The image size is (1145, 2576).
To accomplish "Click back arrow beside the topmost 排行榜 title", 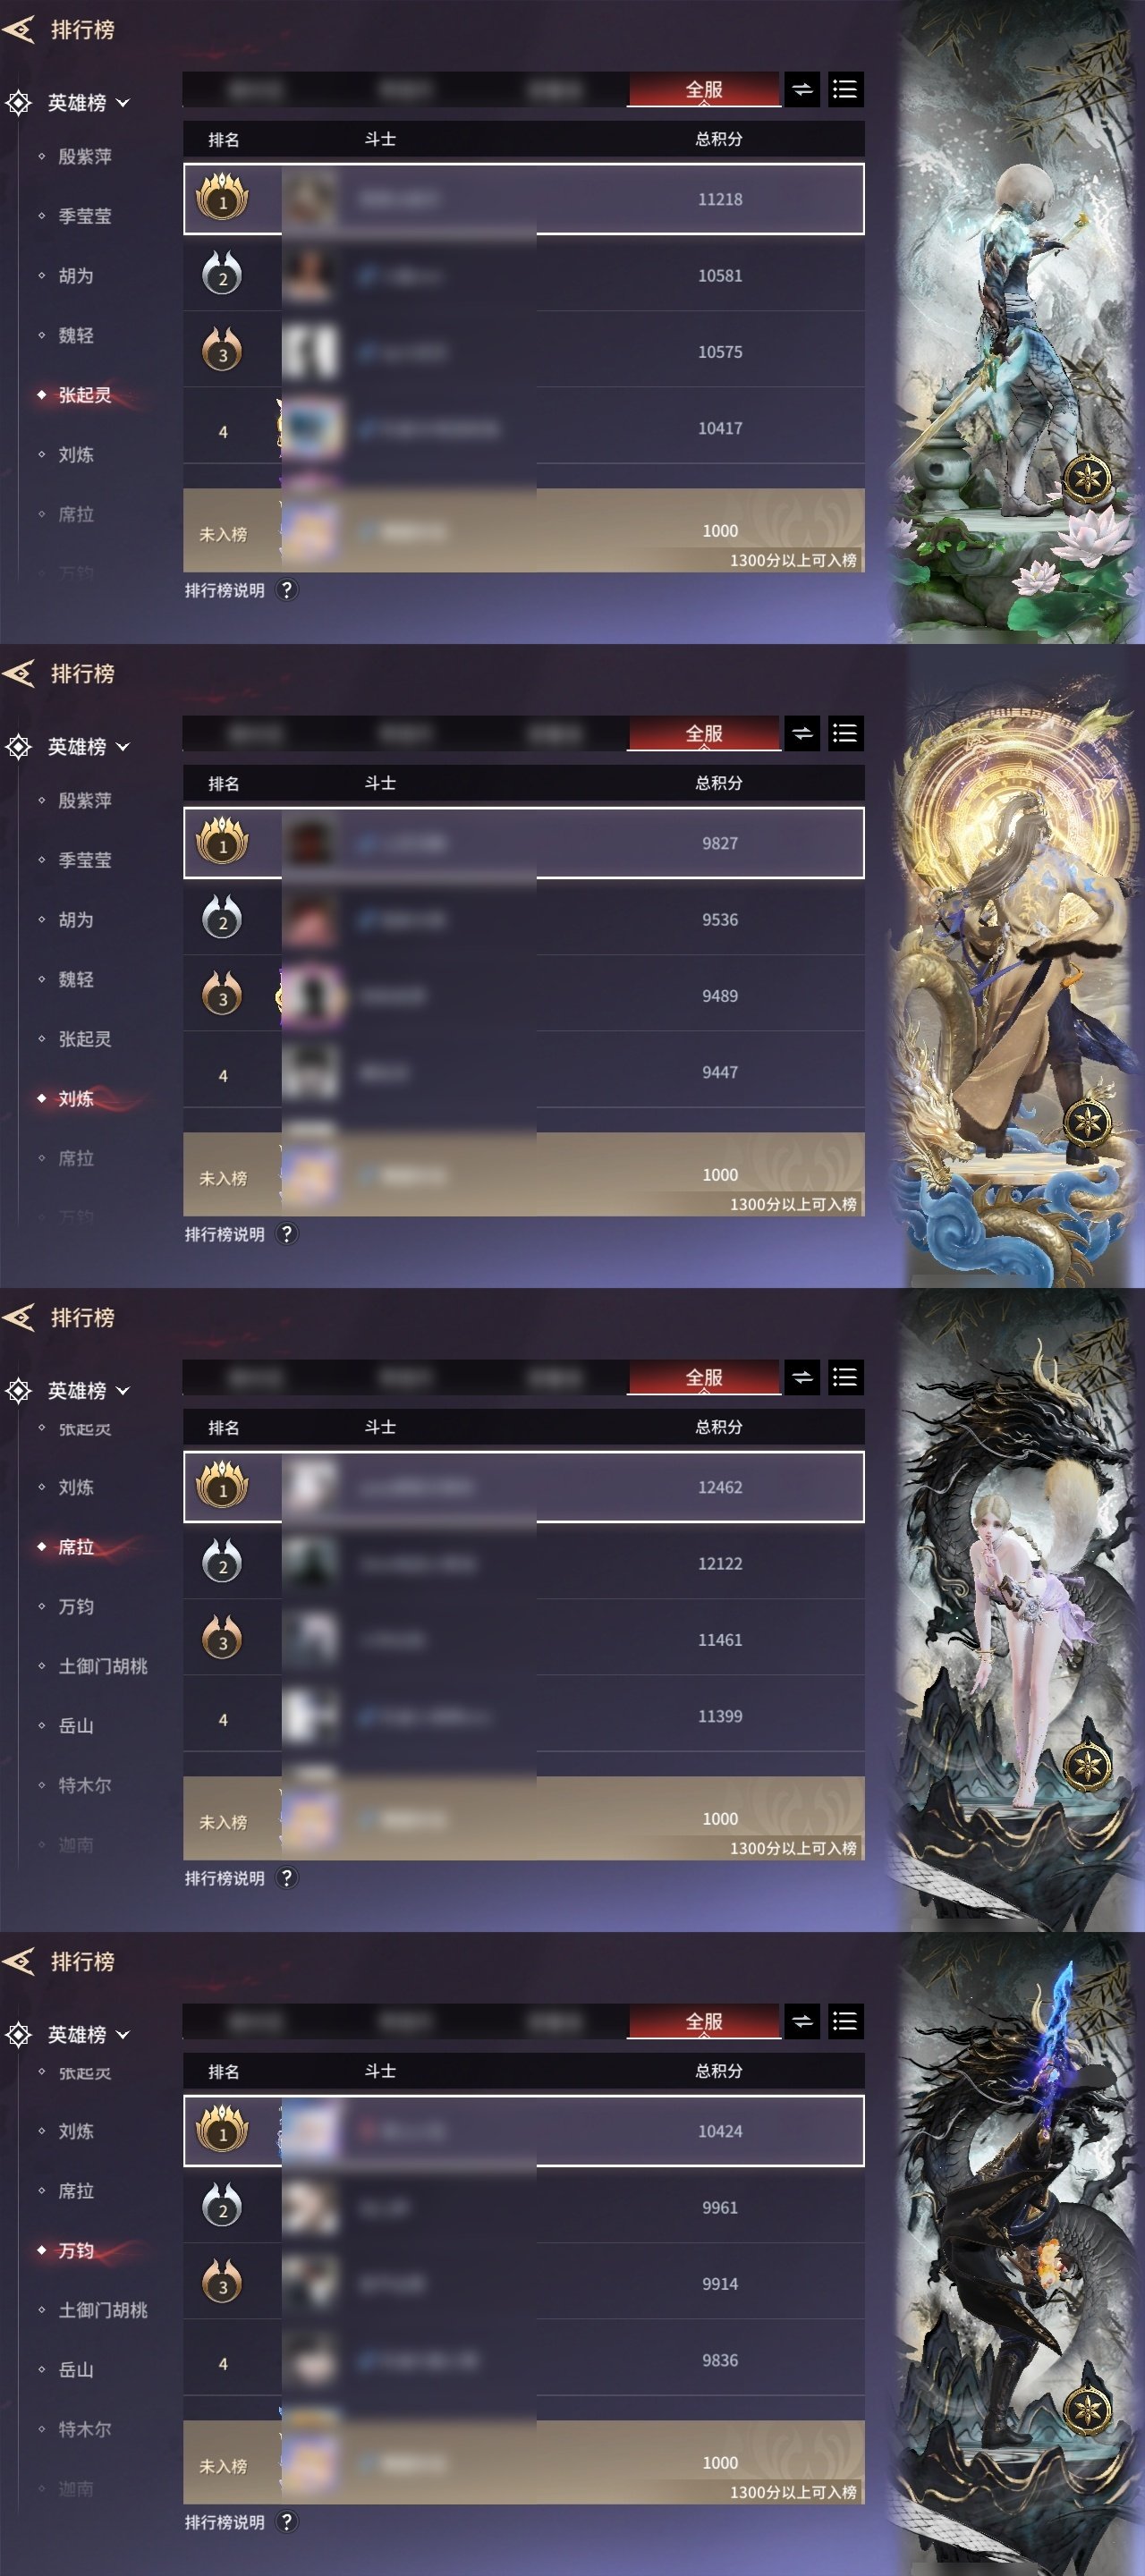I will 19,30.
